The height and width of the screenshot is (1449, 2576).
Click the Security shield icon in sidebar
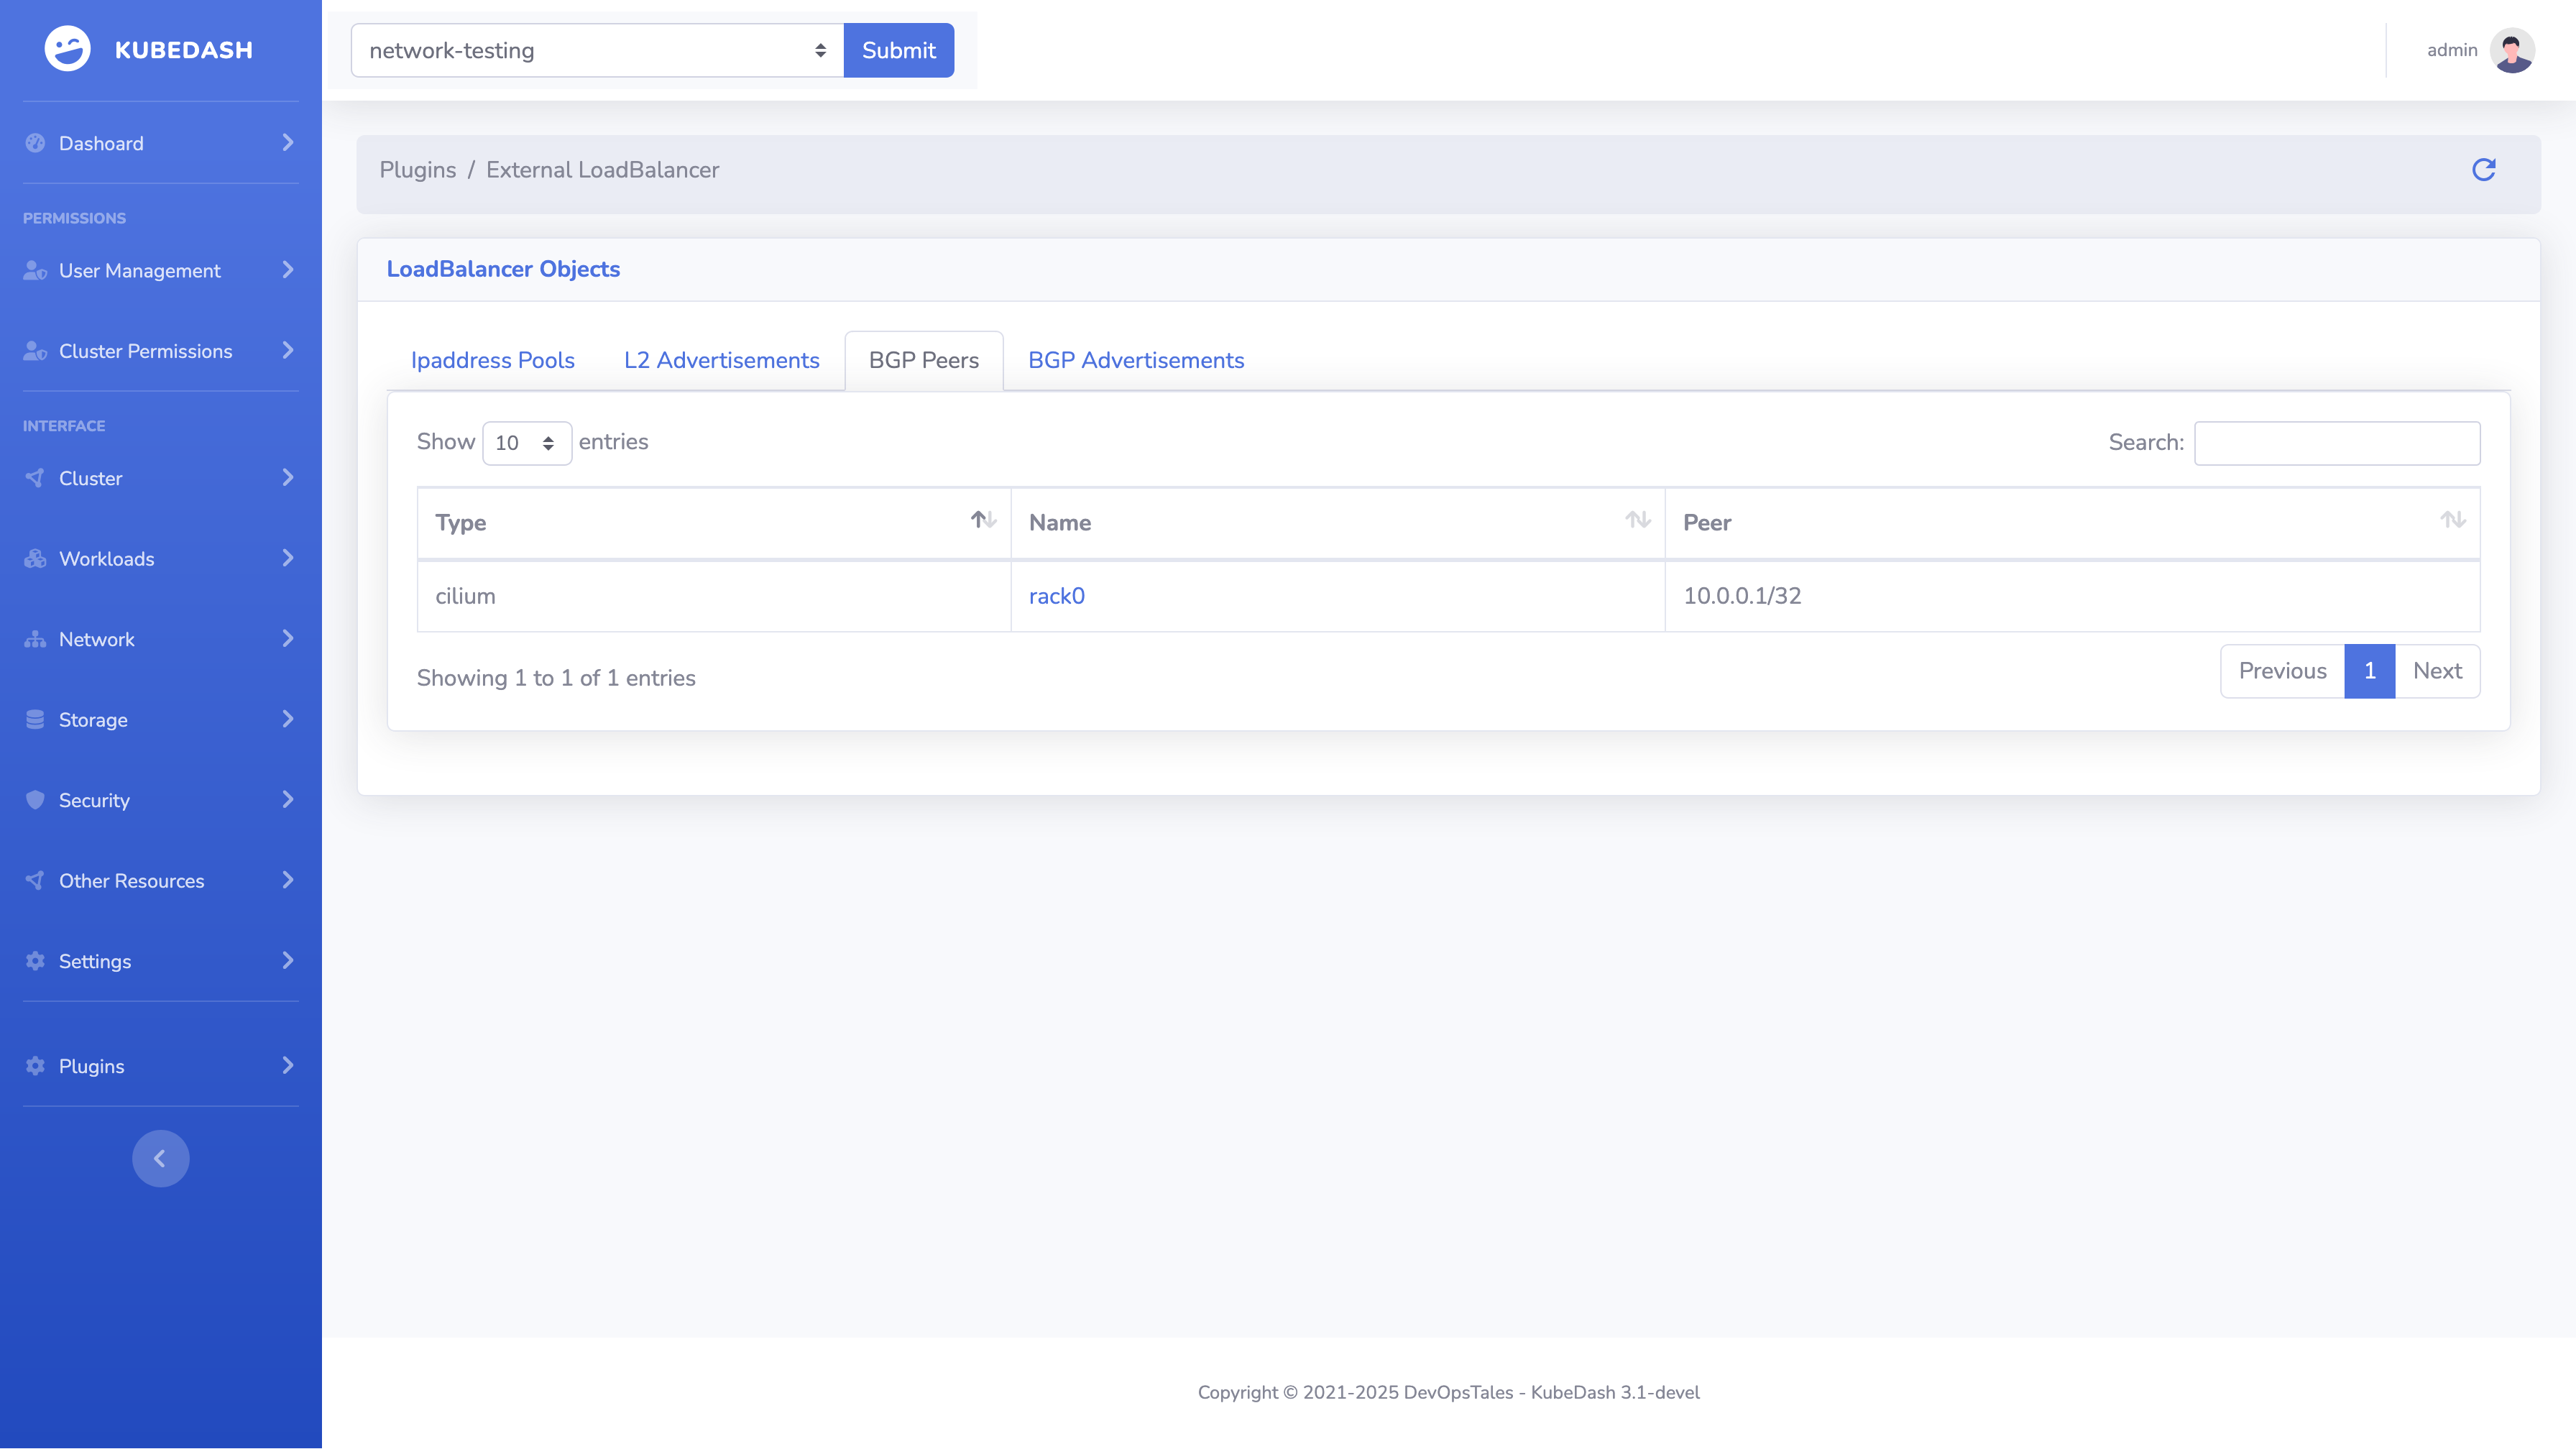[35, 800]
